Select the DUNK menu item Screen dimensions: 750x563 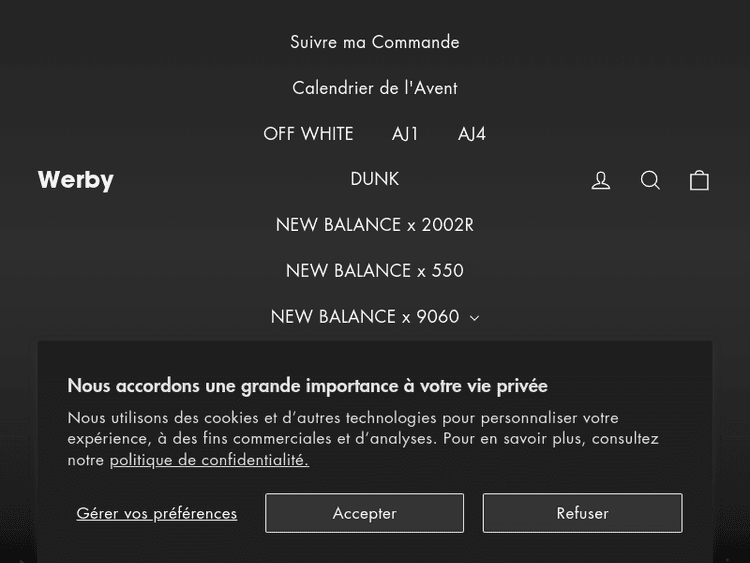point(375,179)
